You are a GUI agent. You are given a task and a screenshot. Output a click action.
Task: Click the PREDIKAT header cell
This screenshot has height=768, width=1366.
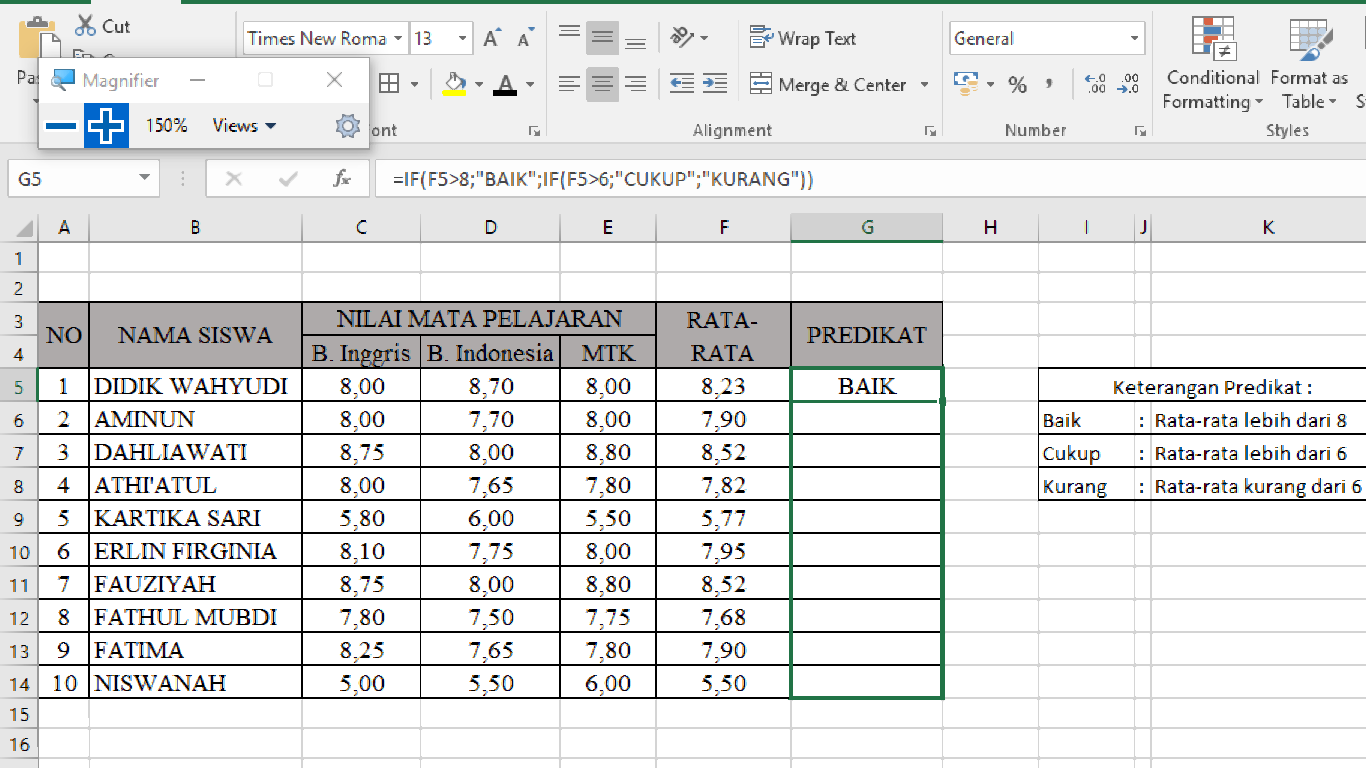coord(867,335)
